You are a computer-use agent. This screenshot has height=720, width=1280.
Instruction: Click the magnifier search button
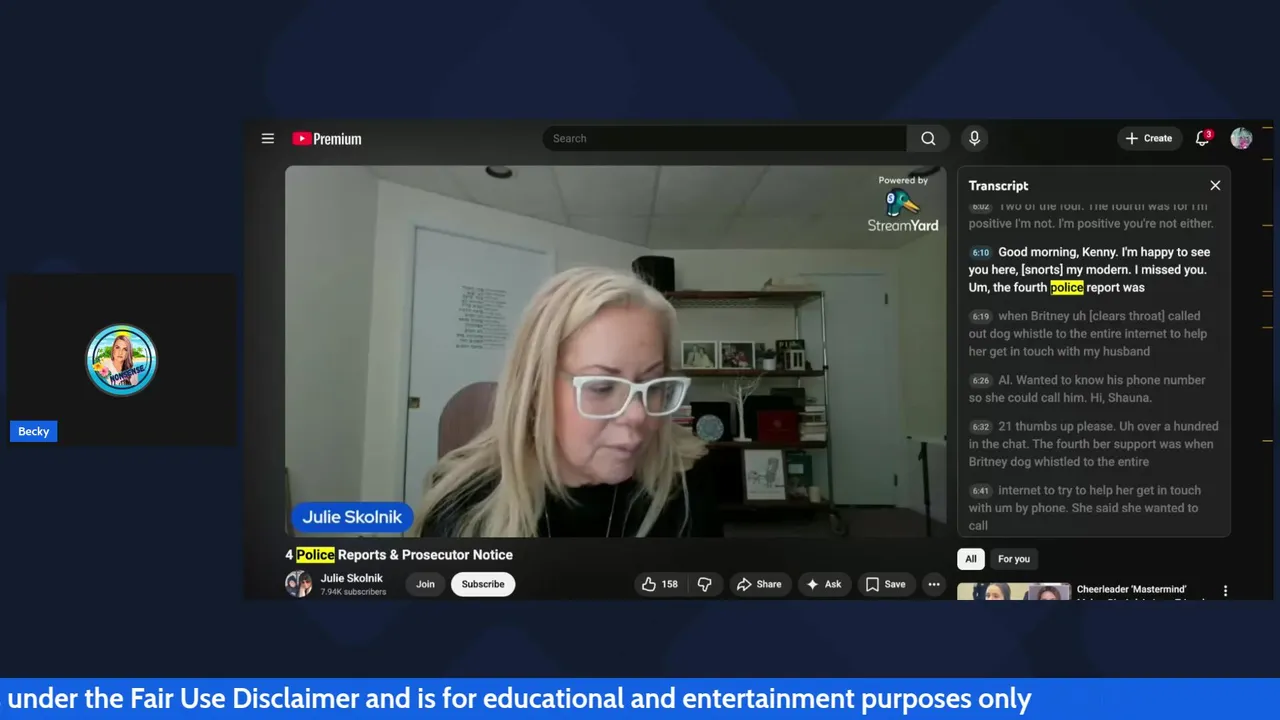928,138
